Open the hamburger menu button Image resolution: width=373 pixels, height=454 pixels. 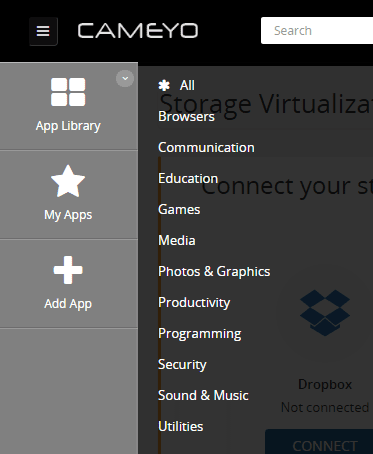tap(43, 31)
